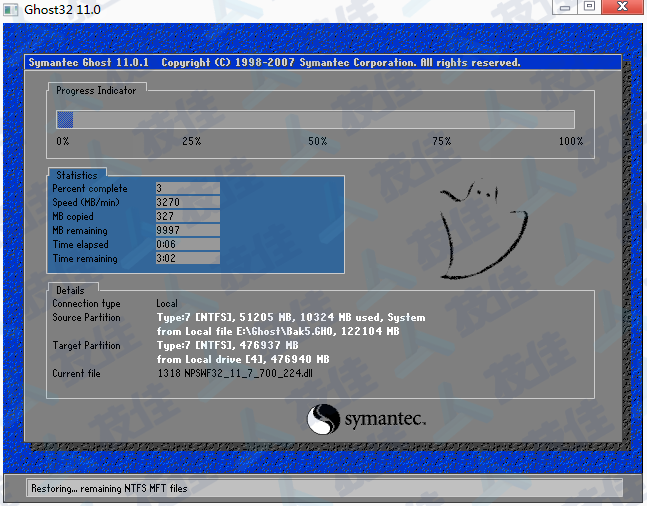647x506 pixels.
Task: Click the Local drive [4] line
Action: (243, 359)
